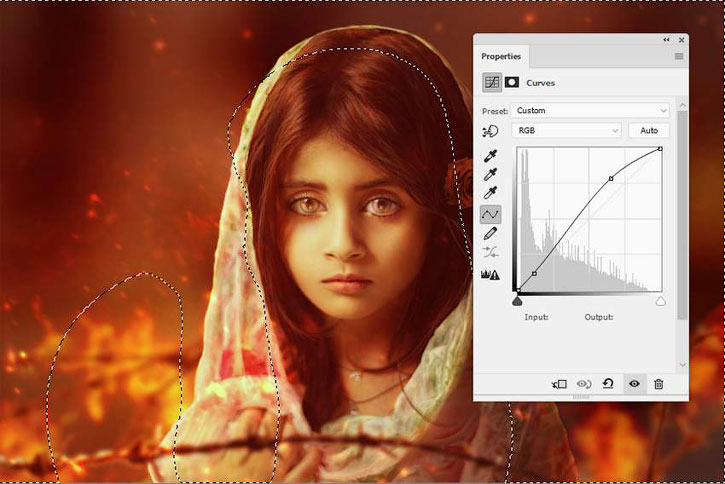725x484 pixels.
Task: Click the Input value label
Action: click(536, 317)
